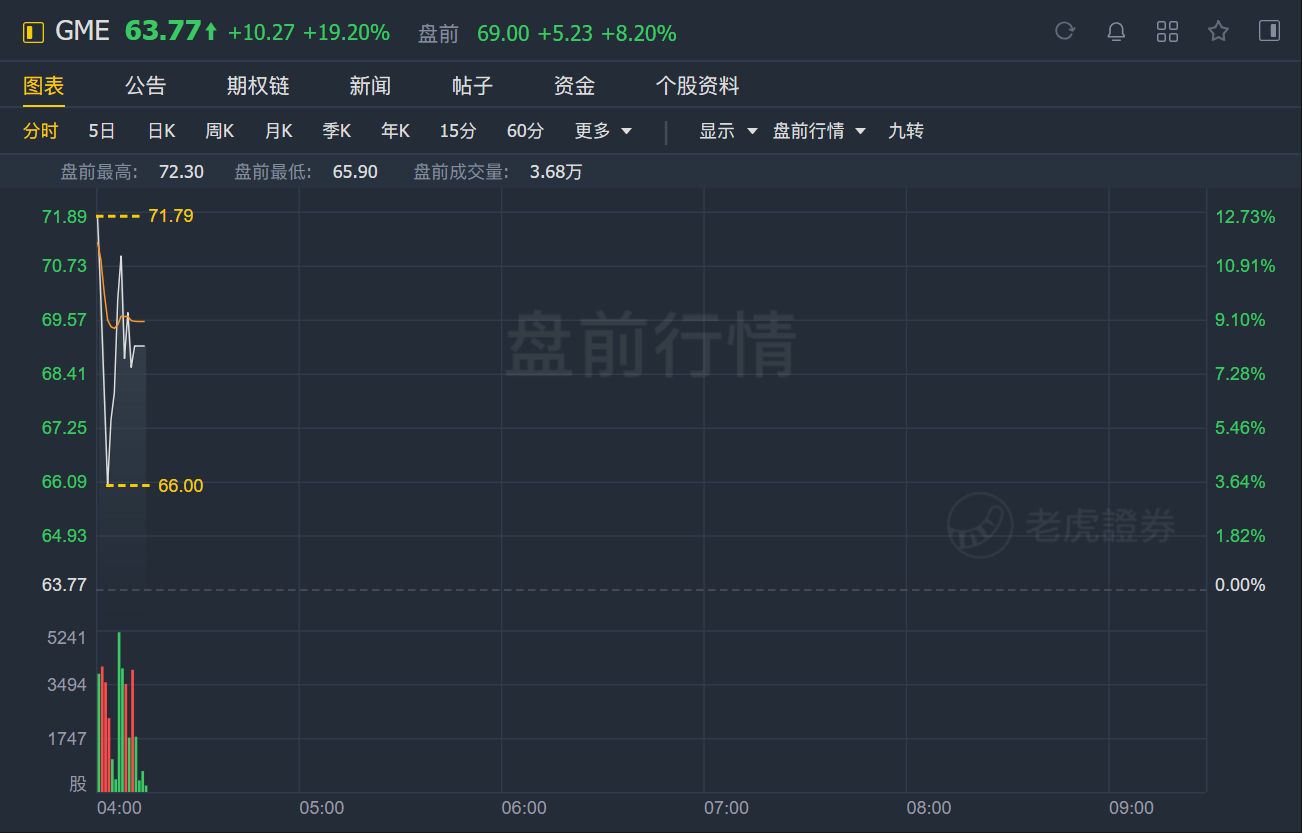1302x833 pixels.
Task: Select the 月K chart period
Action: pos(278,131)
